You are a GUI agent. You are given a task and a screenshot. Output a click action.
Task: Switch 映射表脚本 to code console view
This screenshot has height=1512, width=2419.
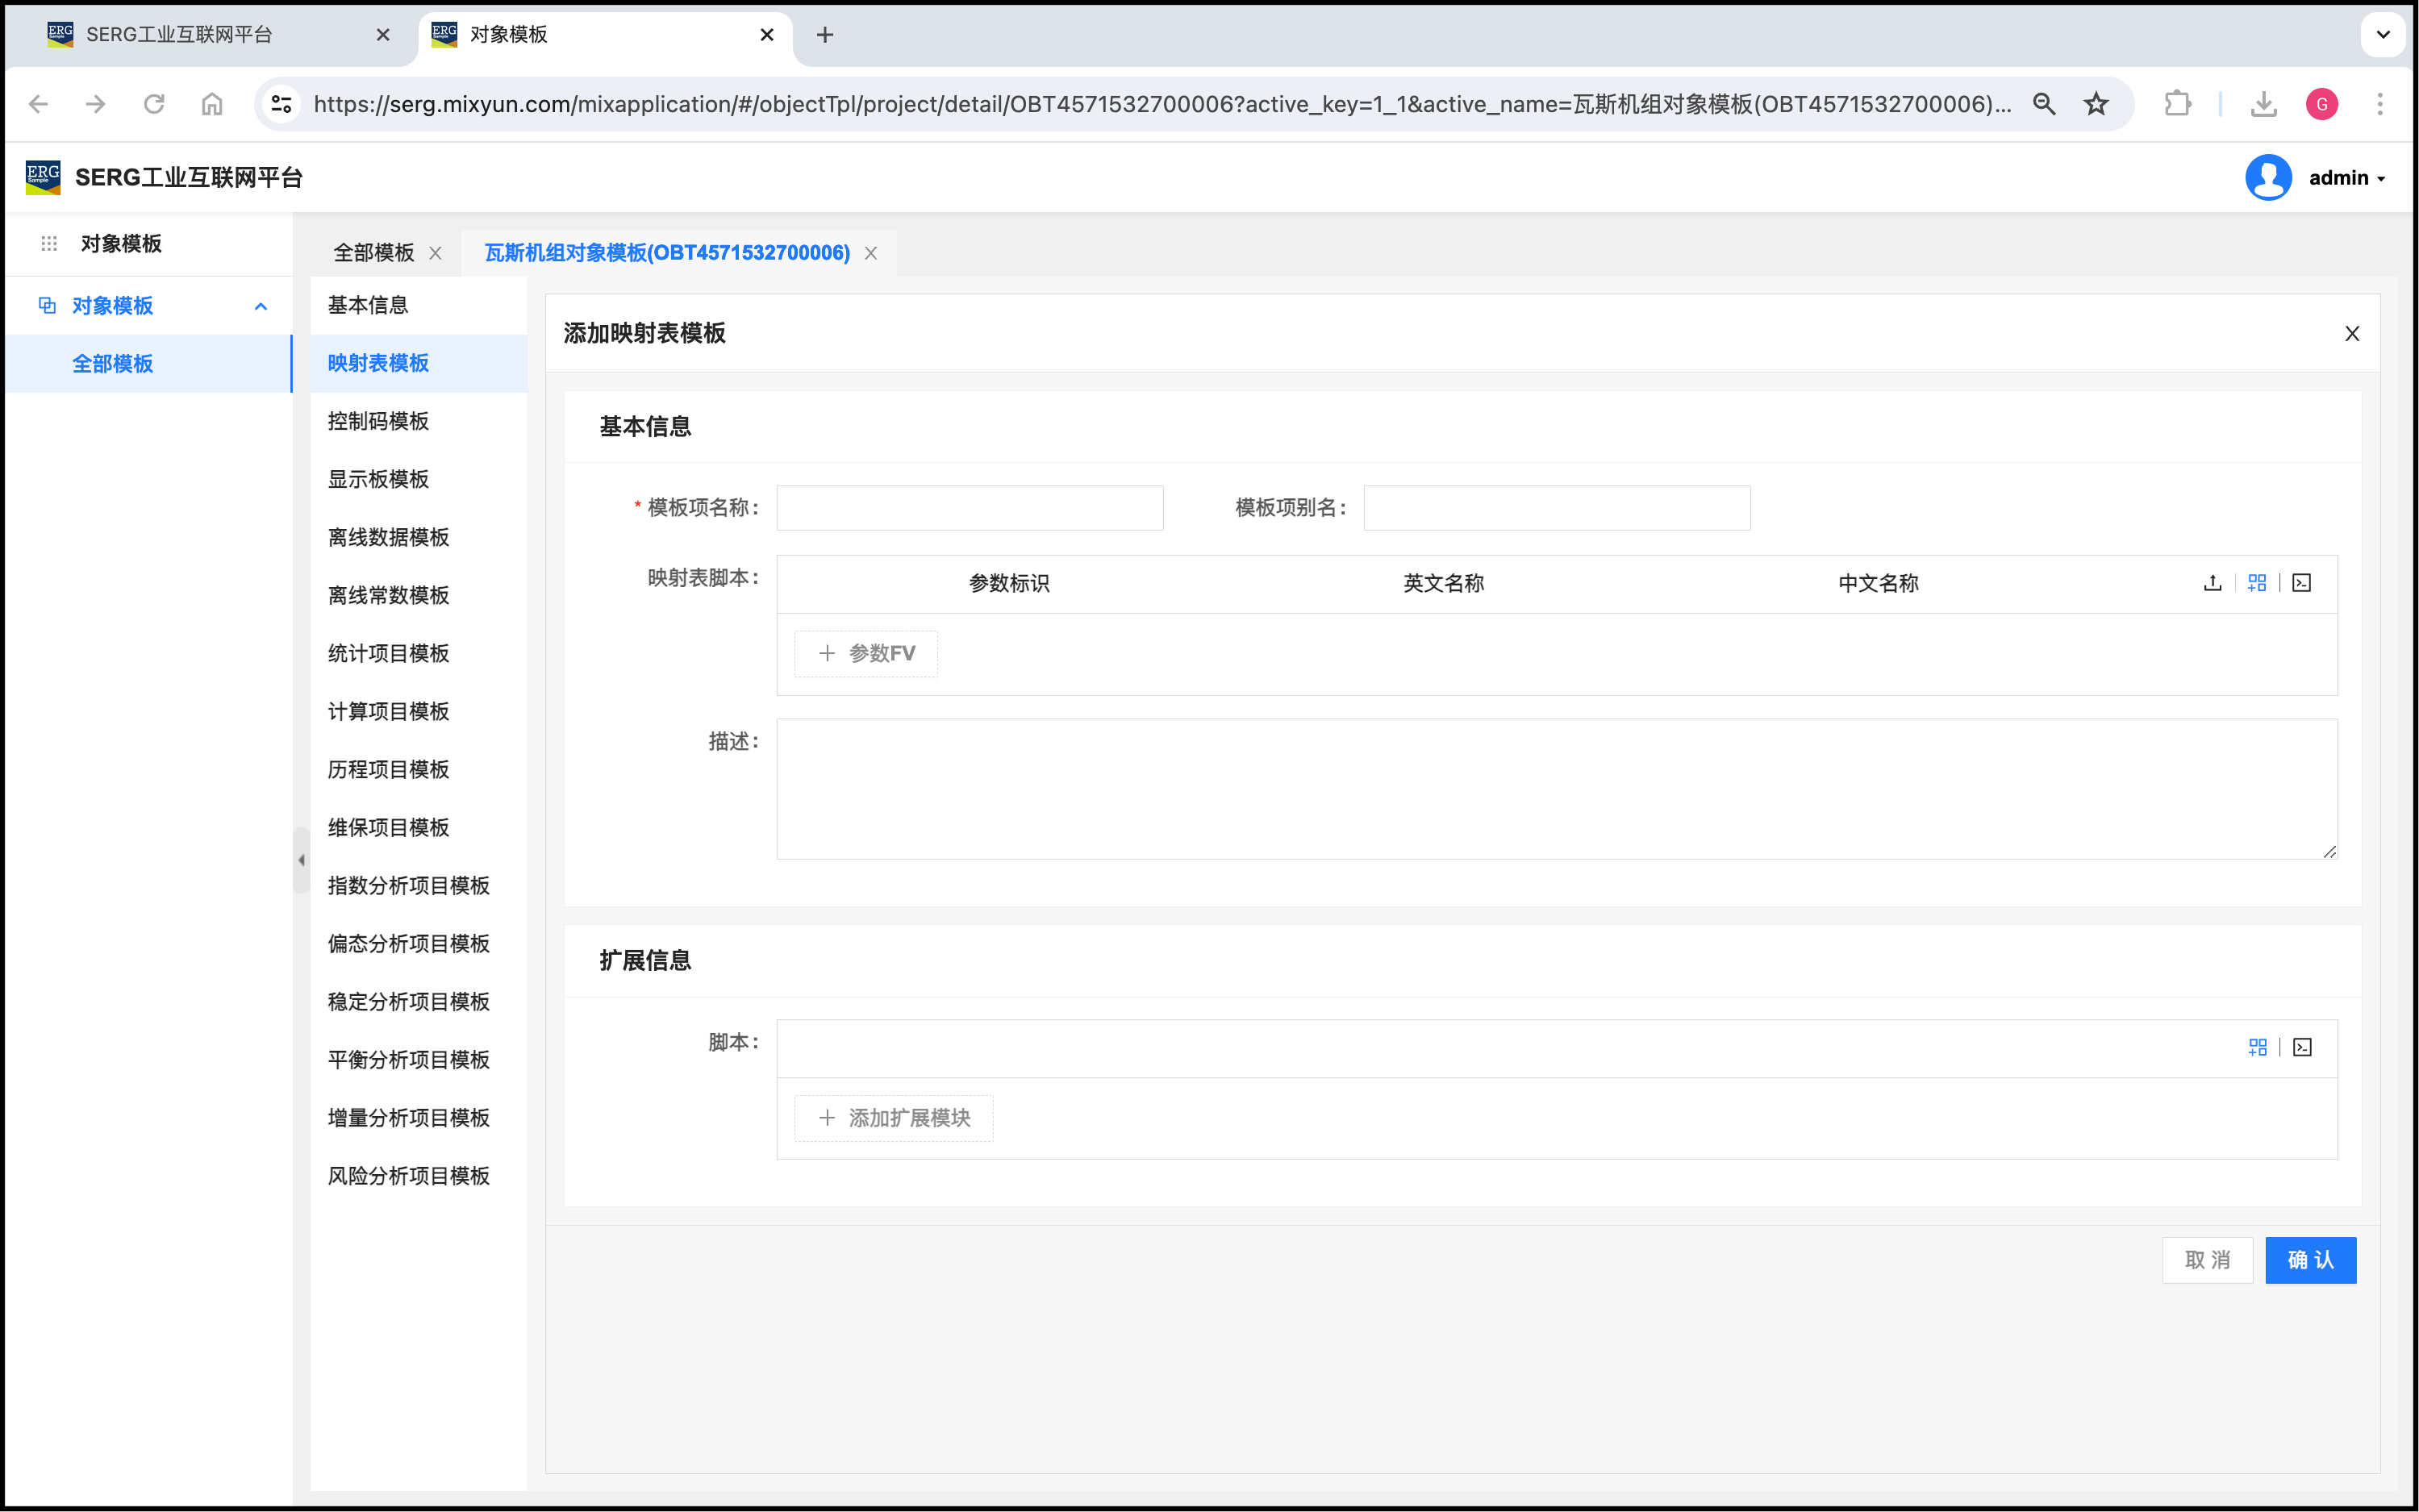2302,583
